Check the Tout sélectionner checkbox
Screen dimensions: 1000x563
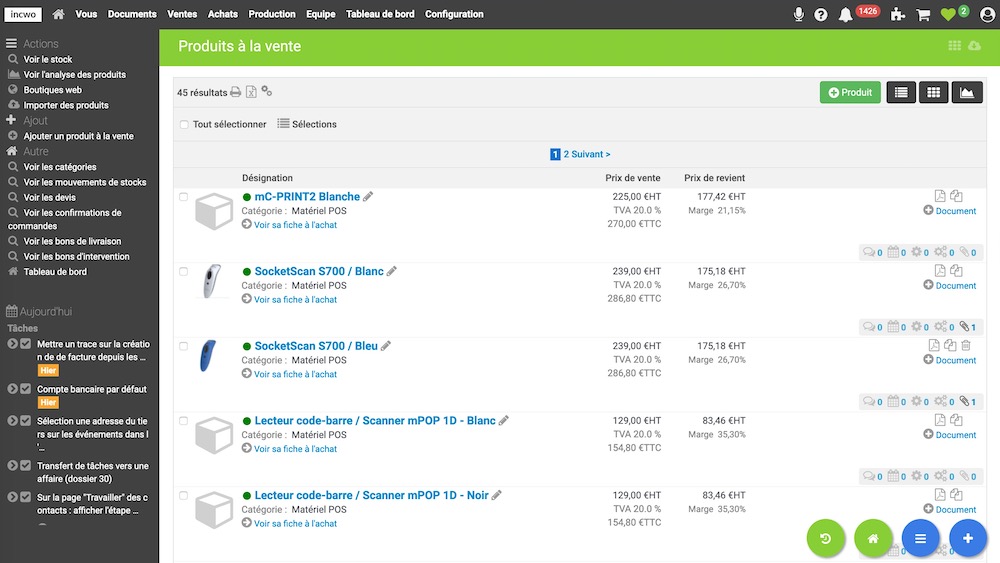click(184, 124)
